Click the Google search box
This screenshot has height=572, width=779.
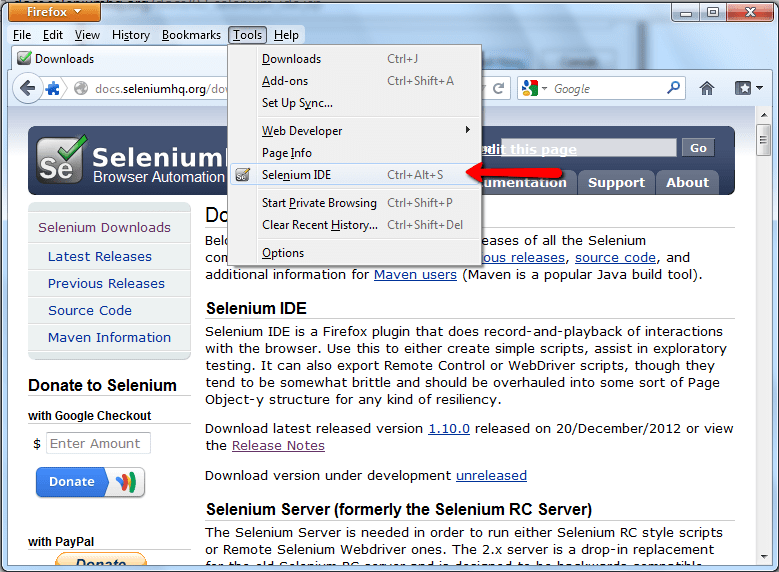pos(606,88)
